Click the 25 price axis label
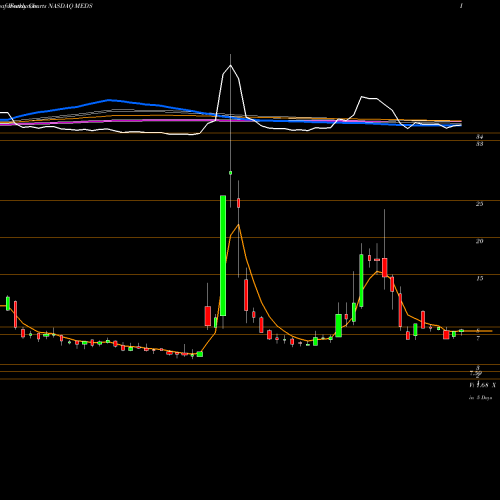This screenshot has width=500, height=500. pos(479,204)
